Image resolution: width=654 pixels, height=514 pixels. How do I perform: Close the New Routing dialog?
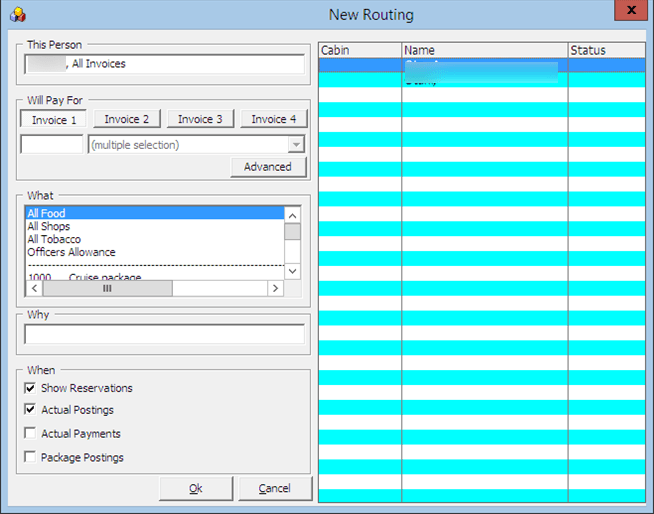click(x=631, y=10)
